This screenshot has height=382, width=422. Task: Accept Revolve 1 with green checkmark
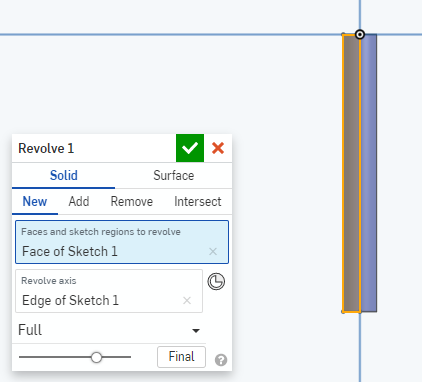click(190, 148)
